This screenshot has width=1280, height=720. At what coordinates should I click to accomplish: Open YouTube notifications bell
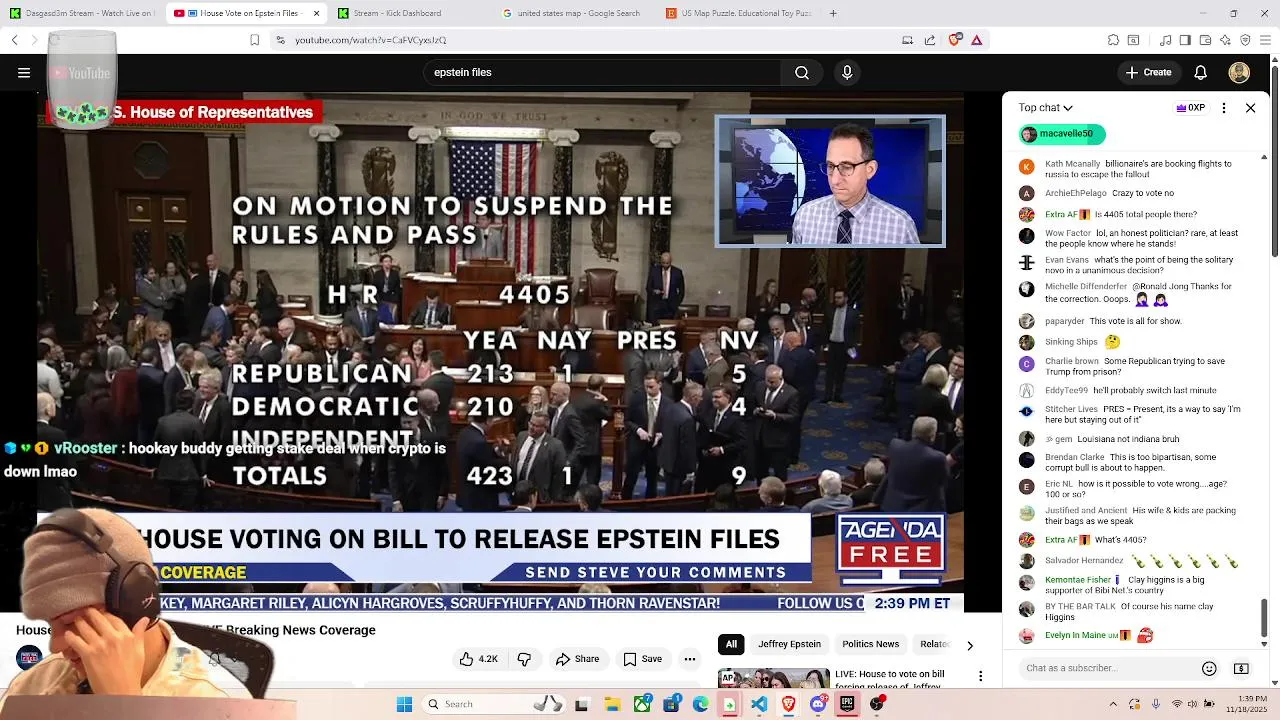click(1201, 72)
